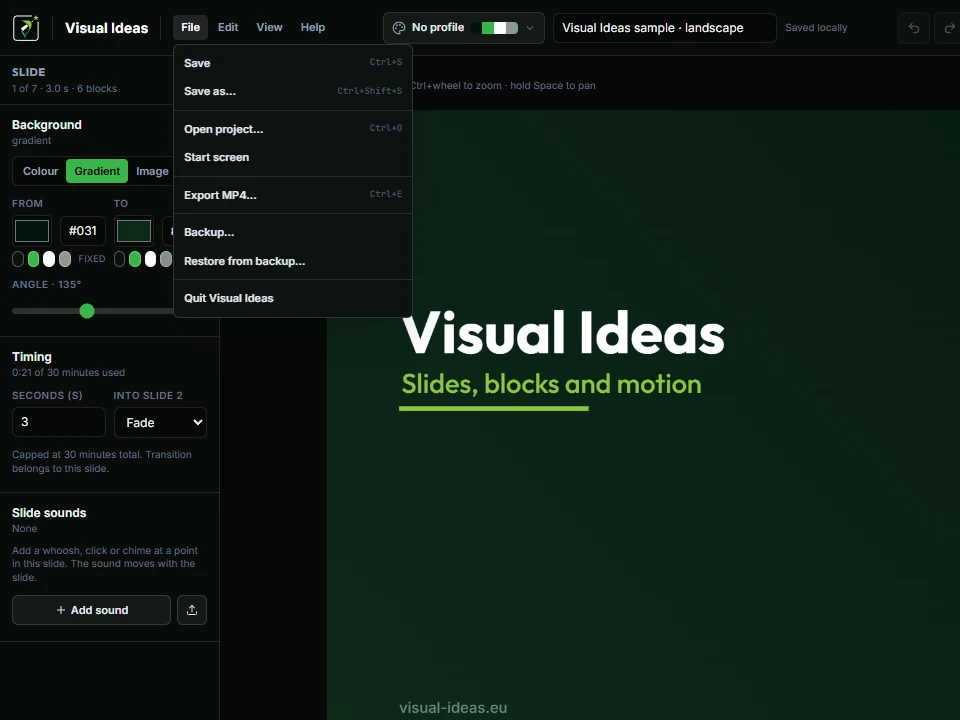Choose Restore from backup...
Image resolution: width=960 pixels, height=720 pixels.
293,261
